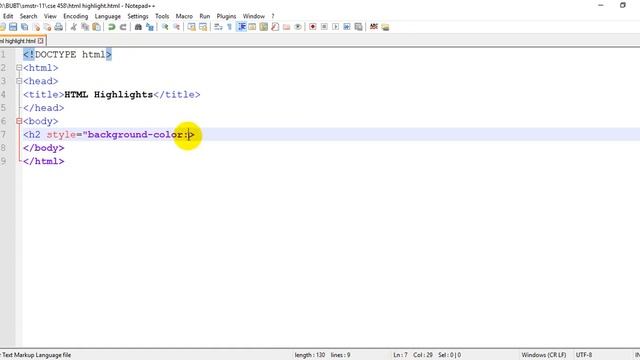Open the Replace dialog from the toolbar
The width and height of the screenshot is (640, 360).
coord(150,27)
